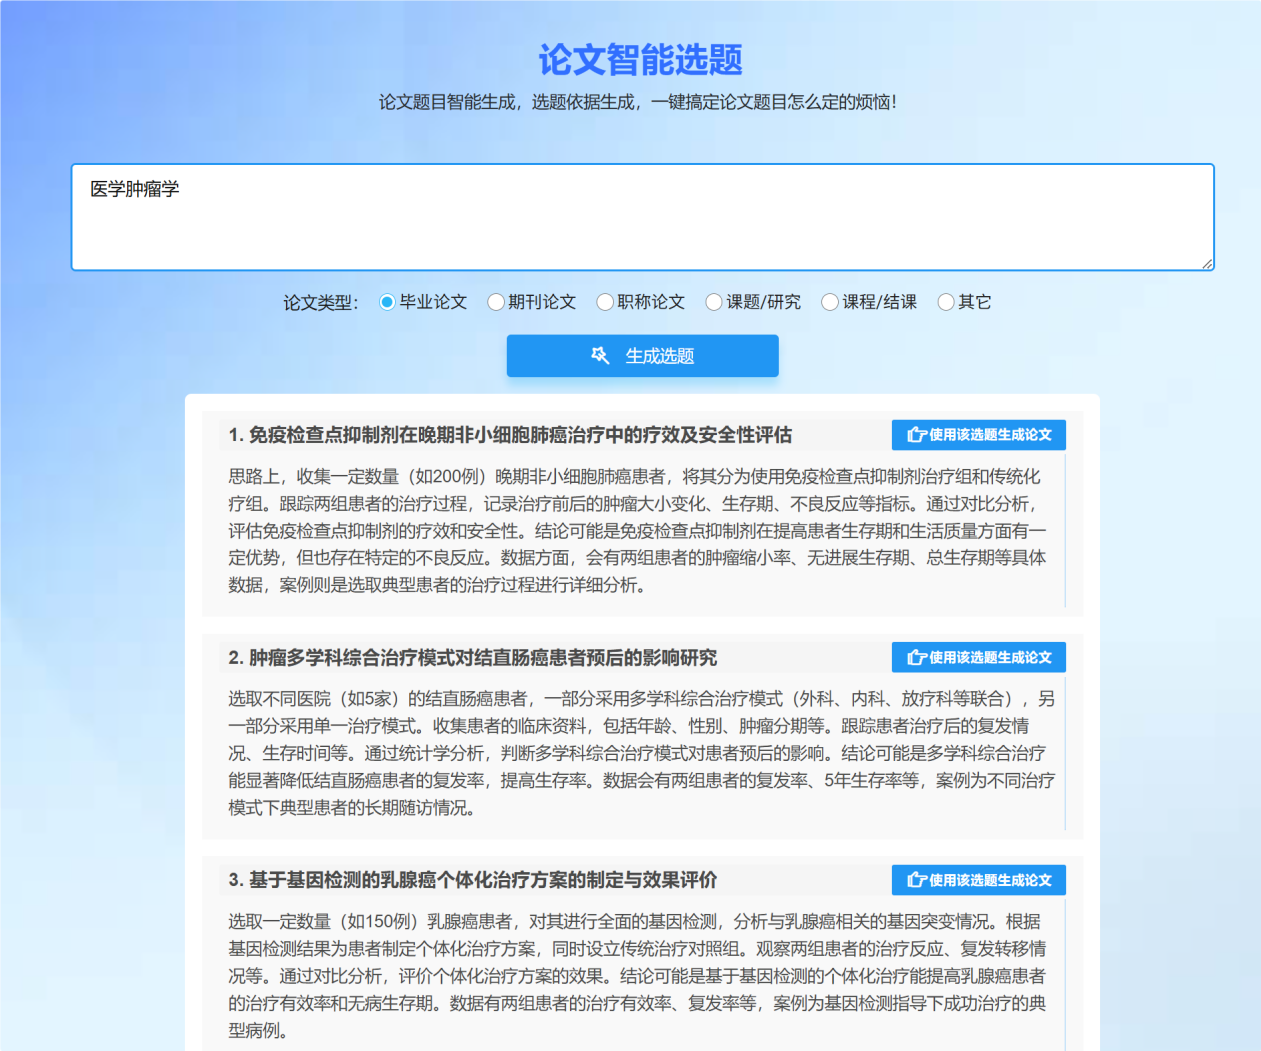Choose the 课题/研究 option
The height and width of the screenshot is (1051, 1261).
(x=714, y=302)
